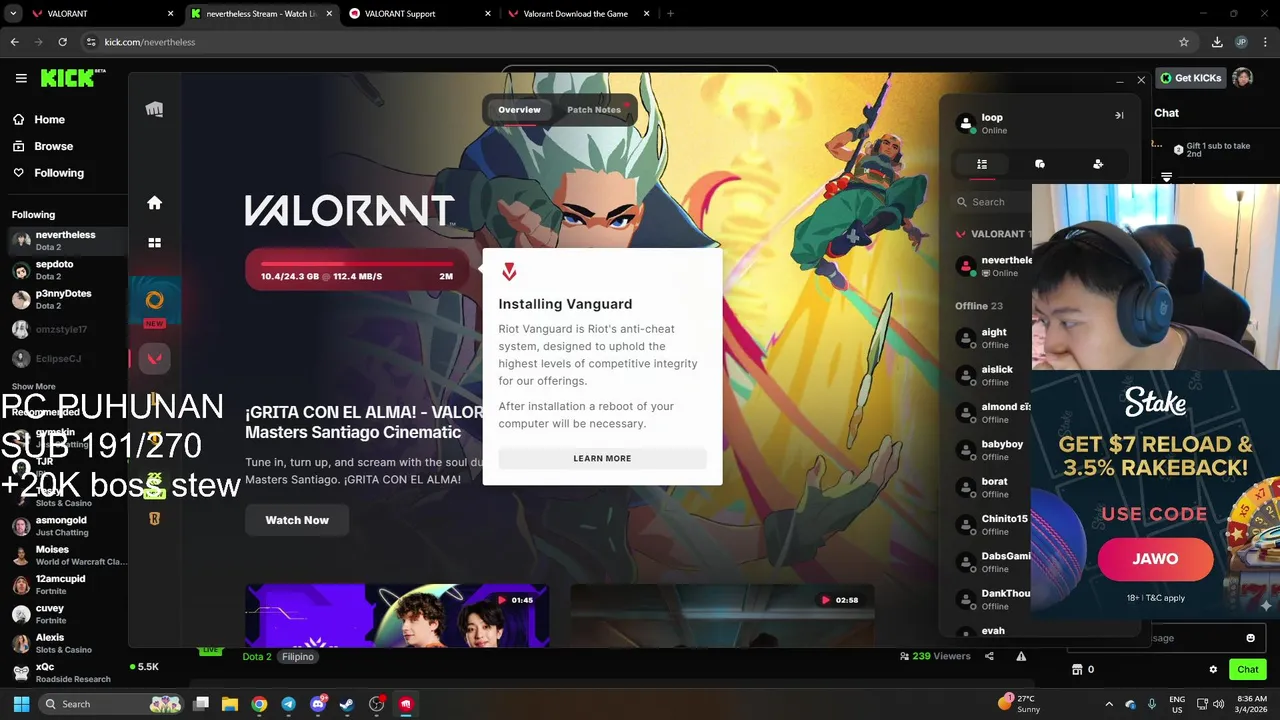Click the JAWO promo code button

coord(1155,559)
